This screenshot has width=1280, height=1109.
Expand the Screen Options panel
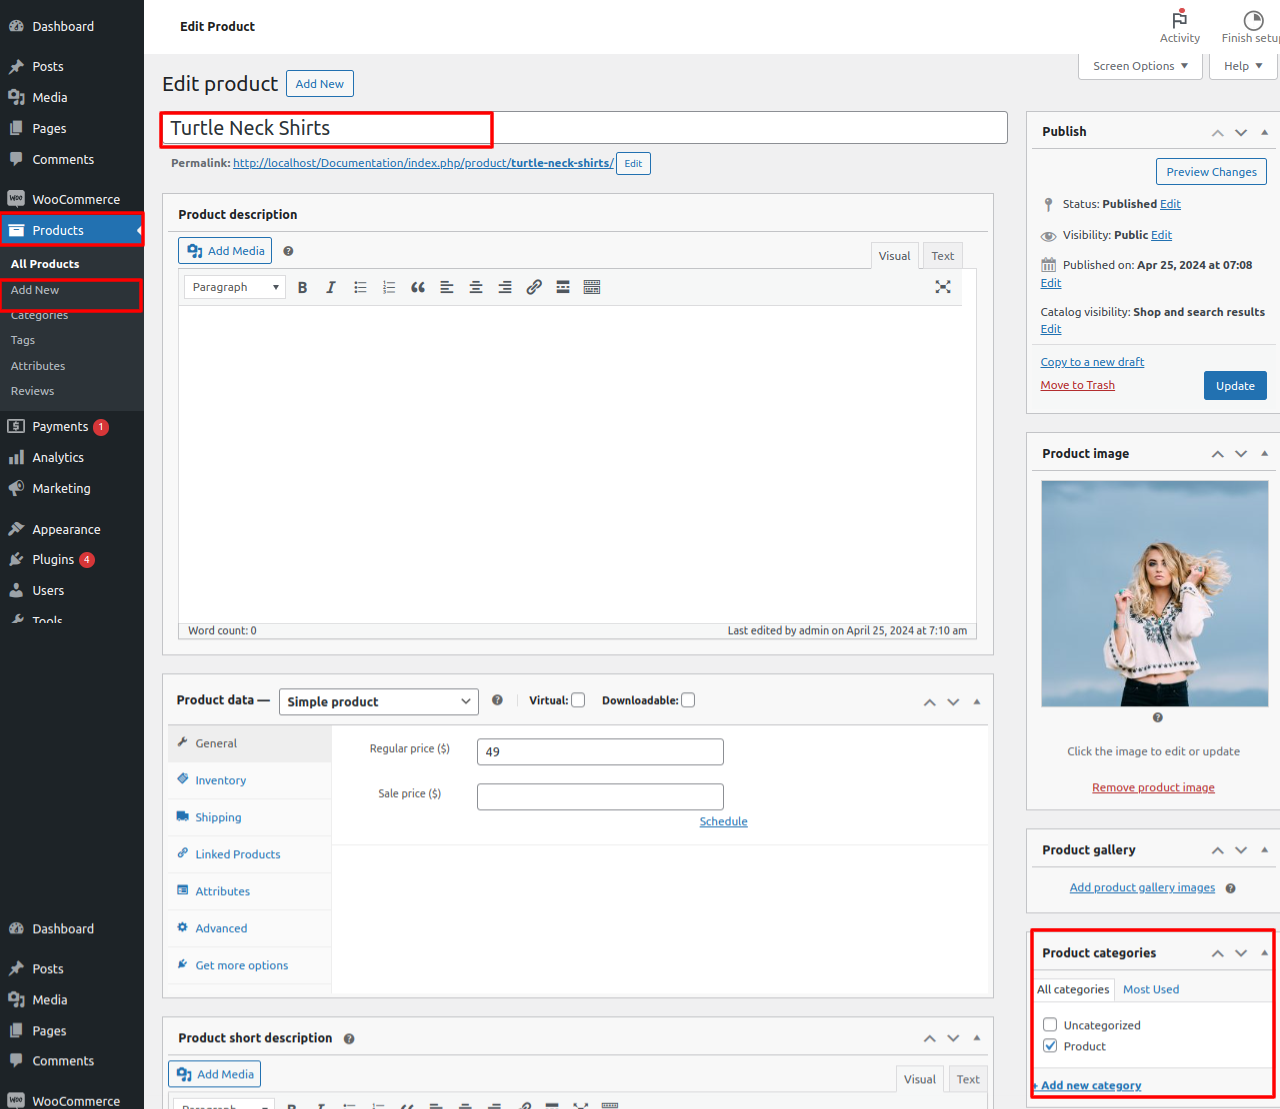pos(1140,66)
